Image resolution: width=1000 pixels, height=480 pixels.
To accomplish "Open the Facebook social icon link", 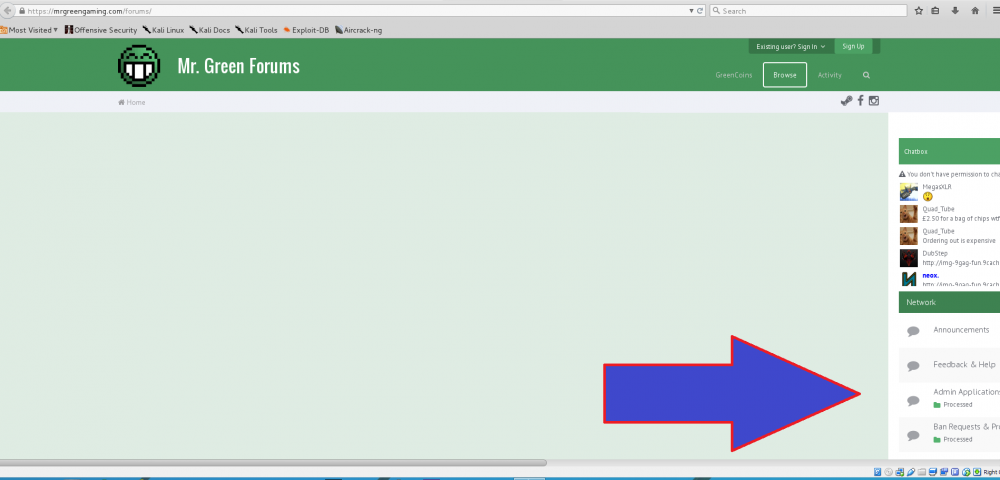I will [x=860, y=101].
